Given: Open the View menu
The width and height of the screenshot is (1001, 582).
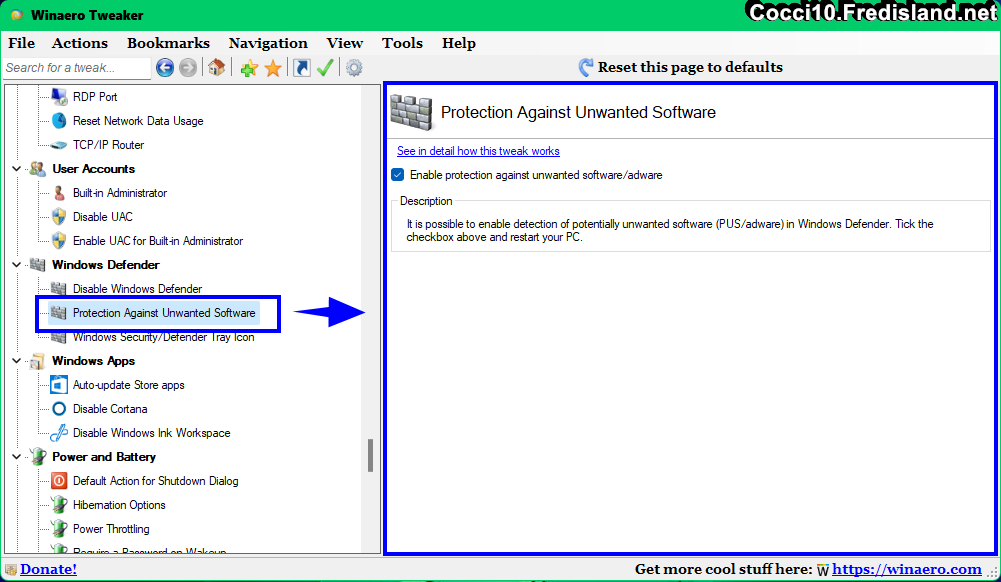Looking at the screenshot, I should tap(345, 43).
